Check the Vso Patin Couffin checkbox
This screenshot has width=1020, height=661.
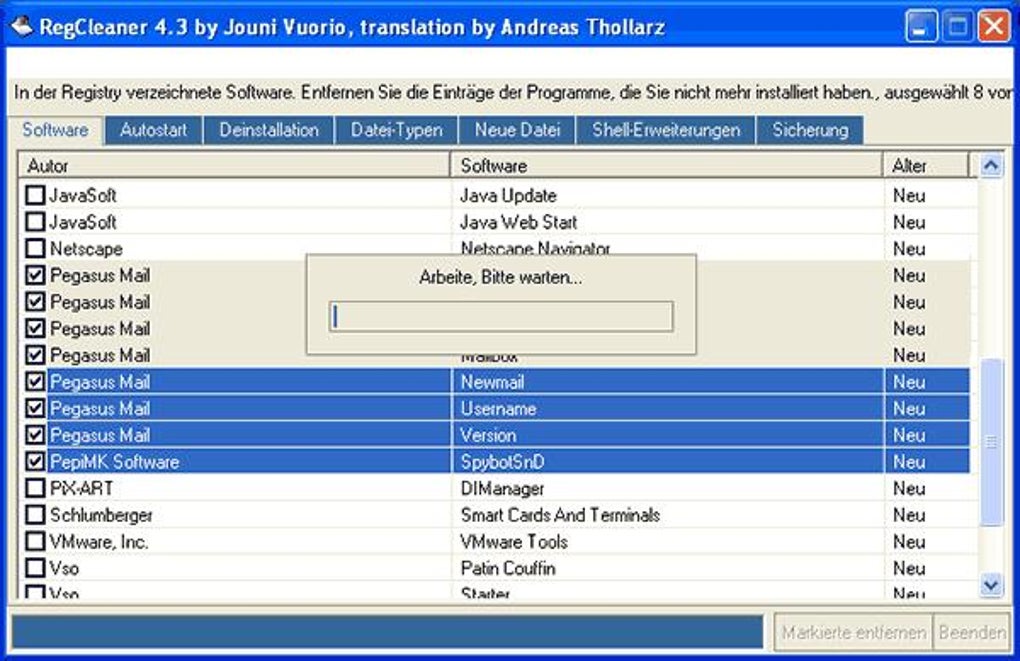[35, 568]
